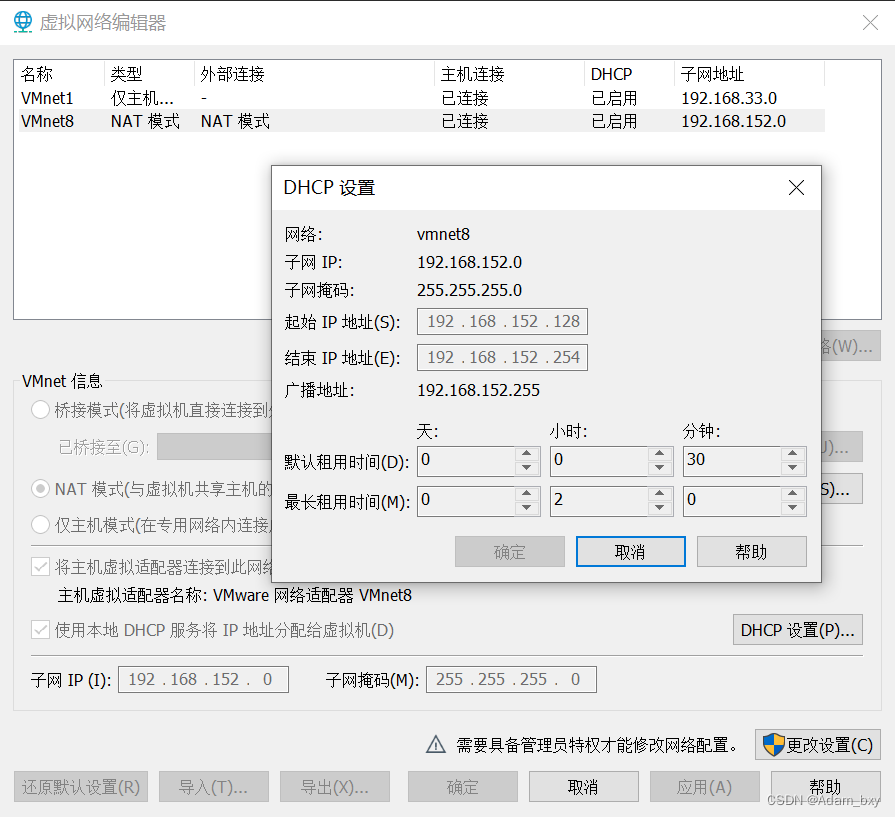Click the shield icon on 更改设置 button
This screenshot has height=817, width=895.
[x=773, y=744]
